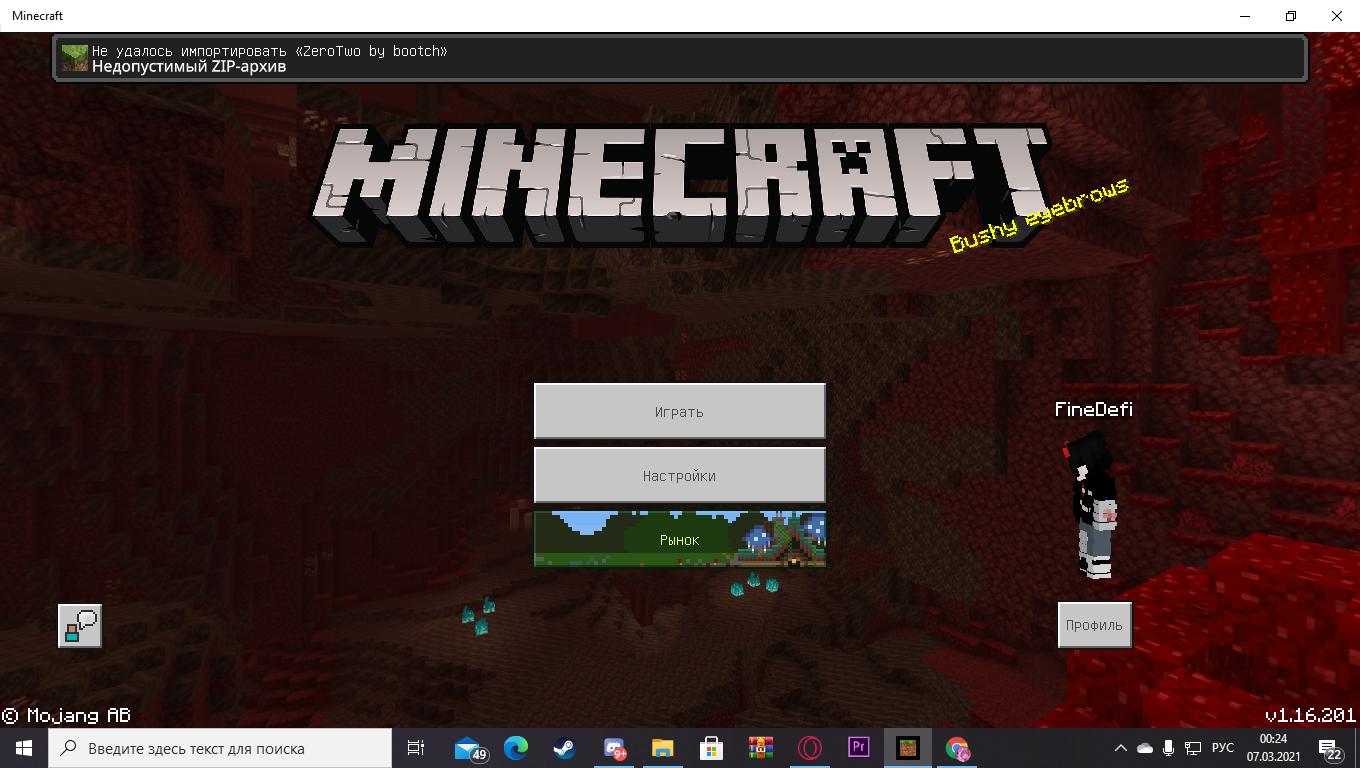The width and height of the screenshot is (1360, 768).
Task: Open WinRAR from the taskbar
Action: (x=761, y=748)
